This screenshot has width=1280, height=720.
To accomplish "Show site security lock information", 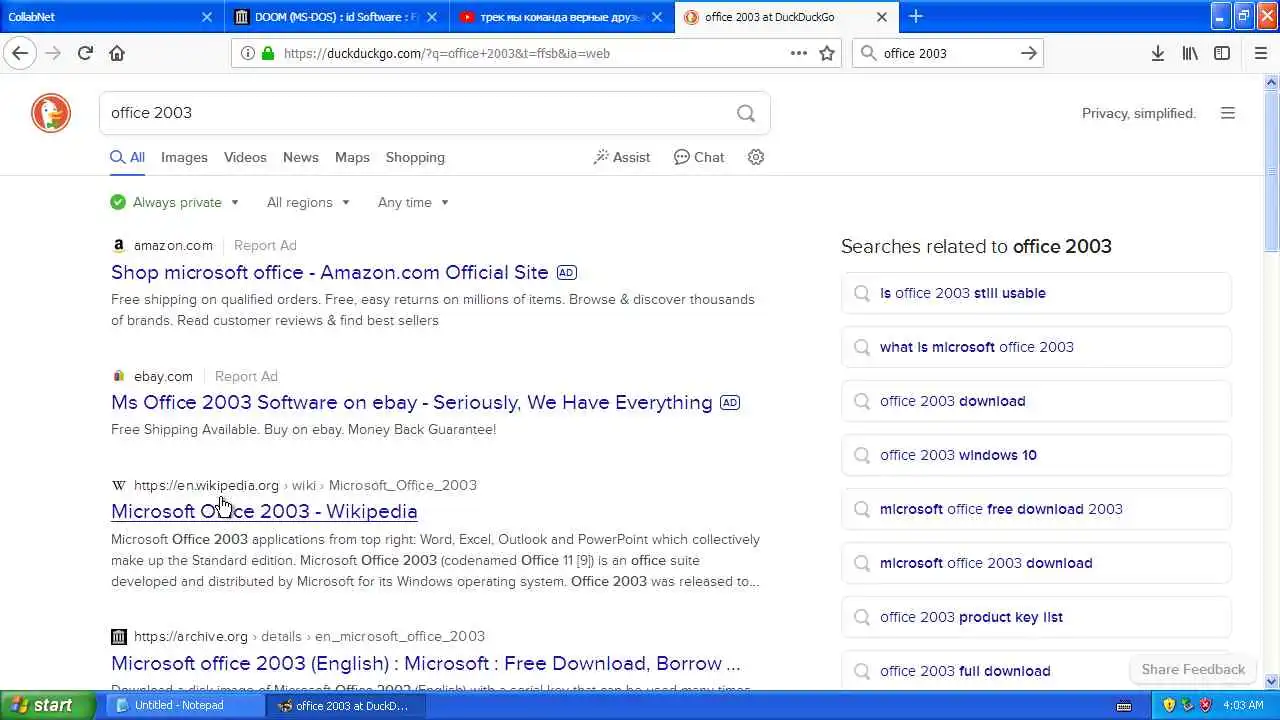I will pos(268,53).
